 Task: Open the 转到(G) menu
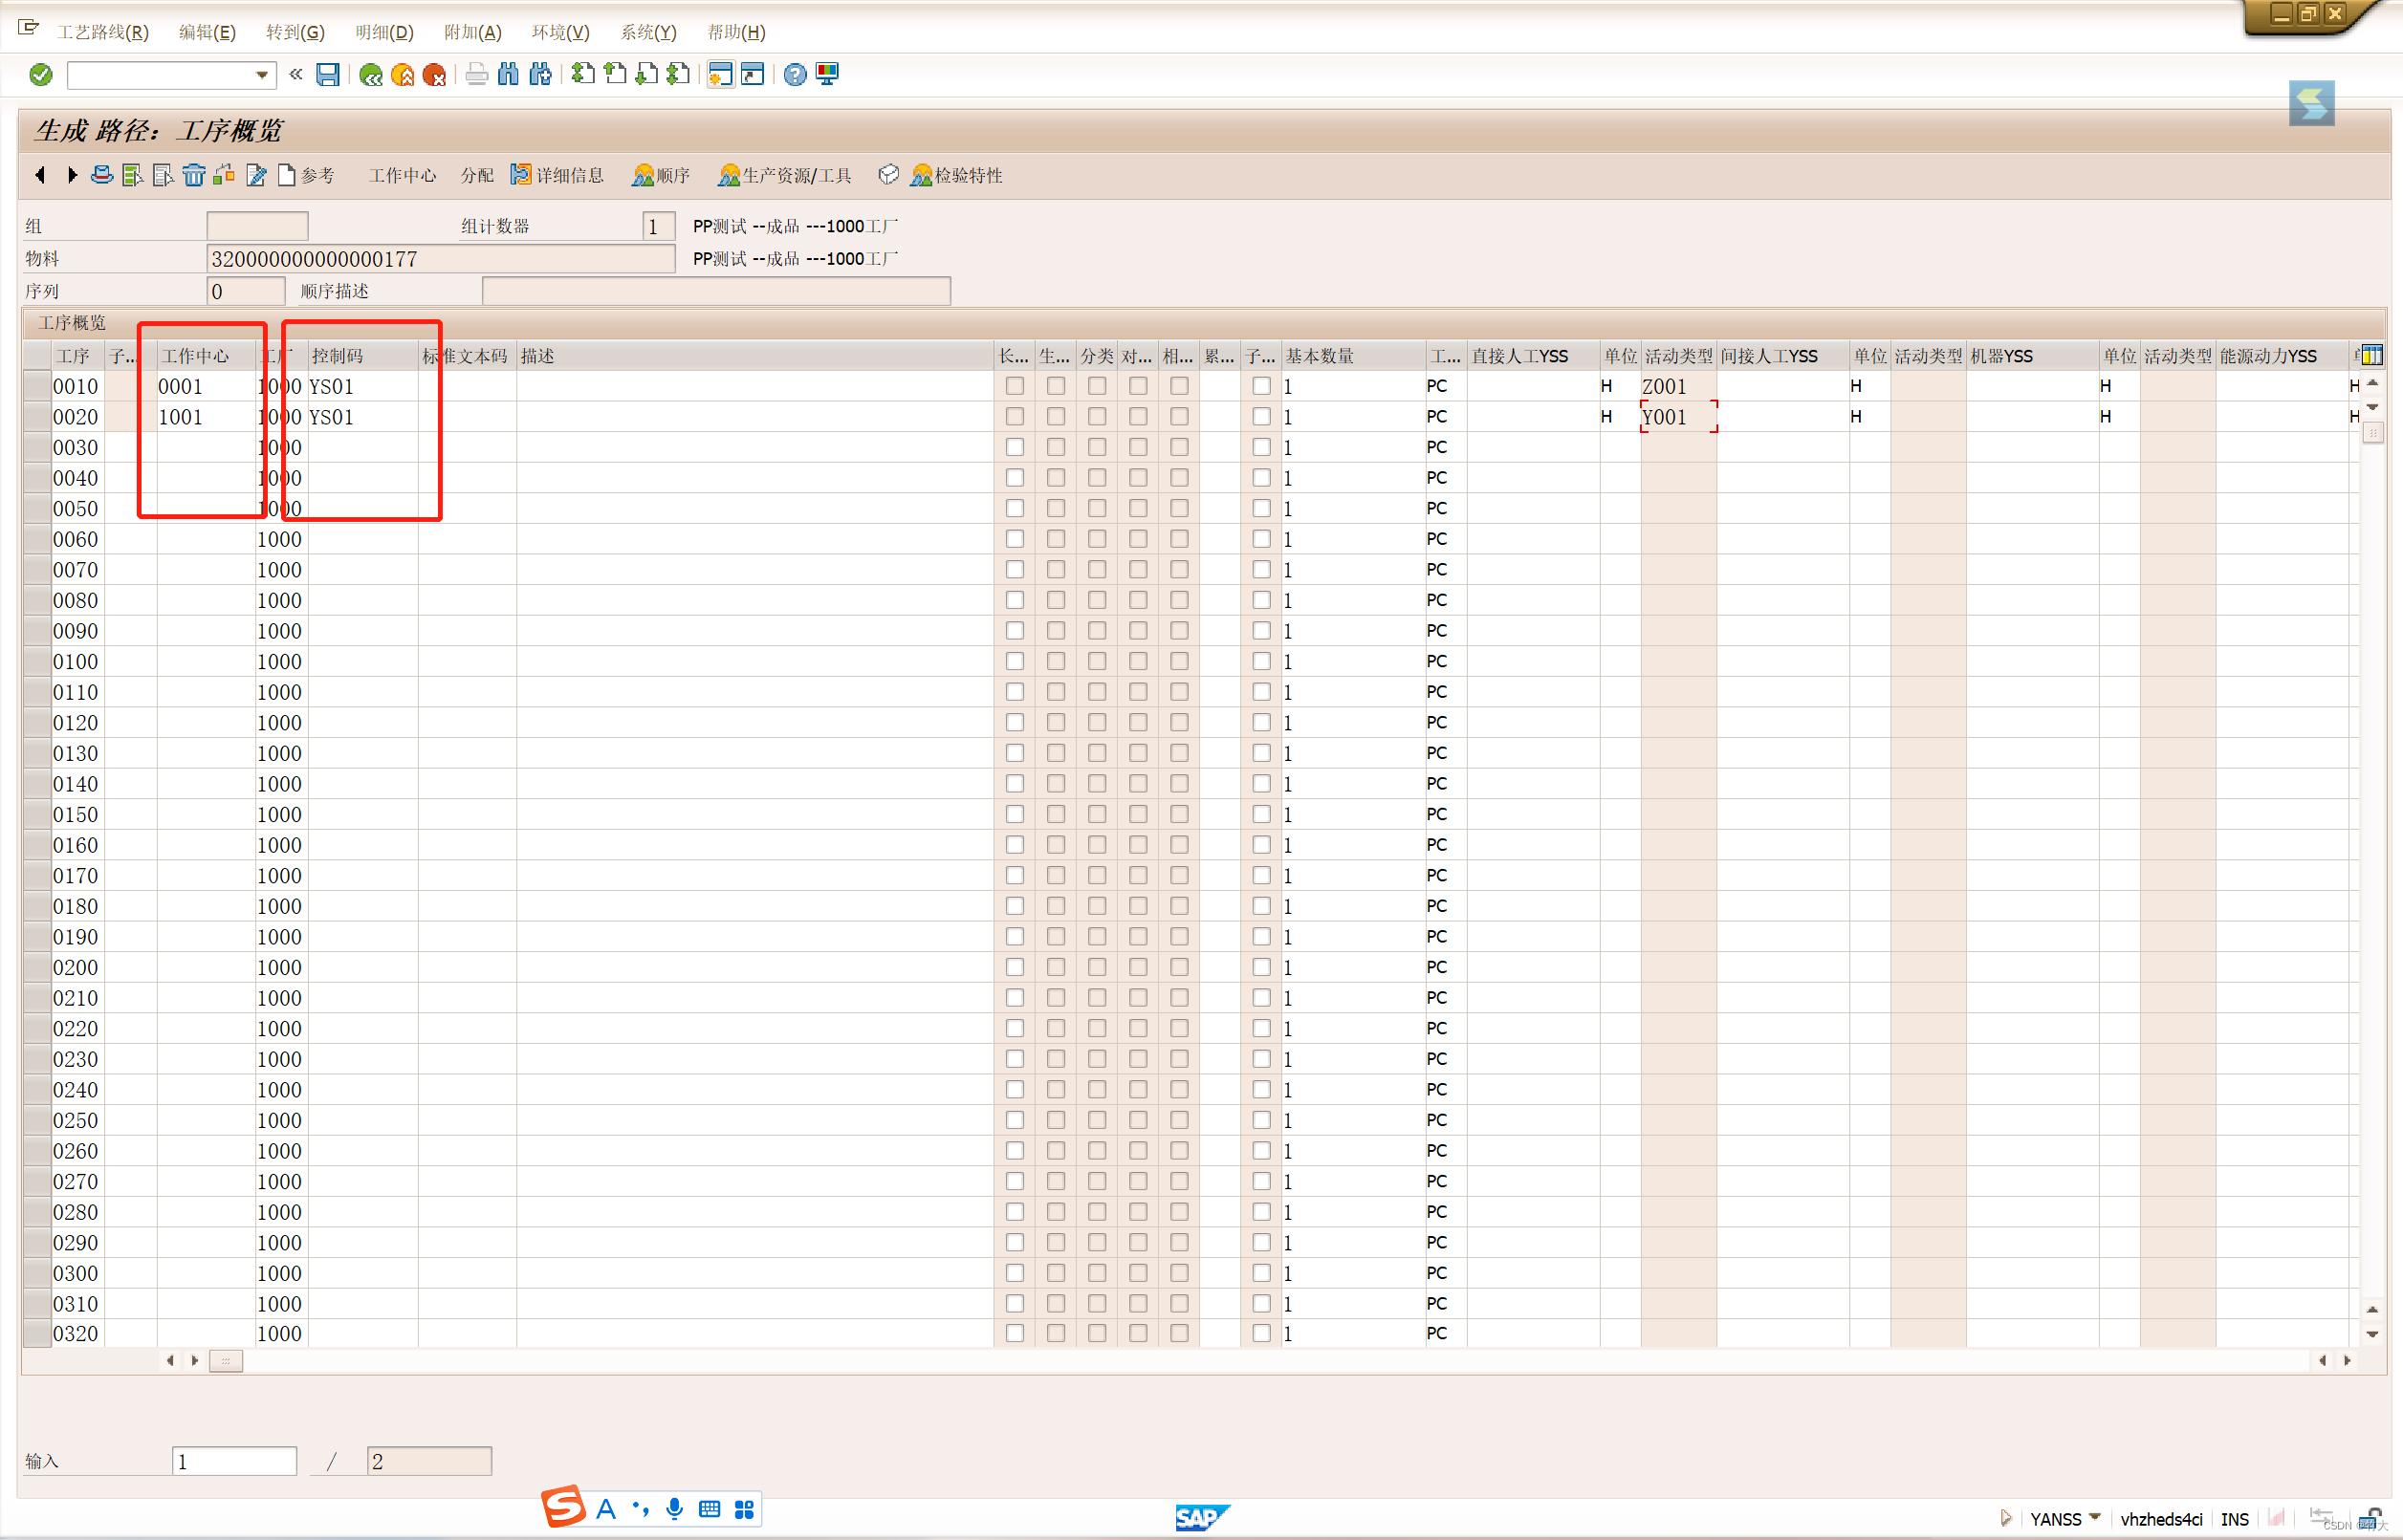(x=295, y=32)
